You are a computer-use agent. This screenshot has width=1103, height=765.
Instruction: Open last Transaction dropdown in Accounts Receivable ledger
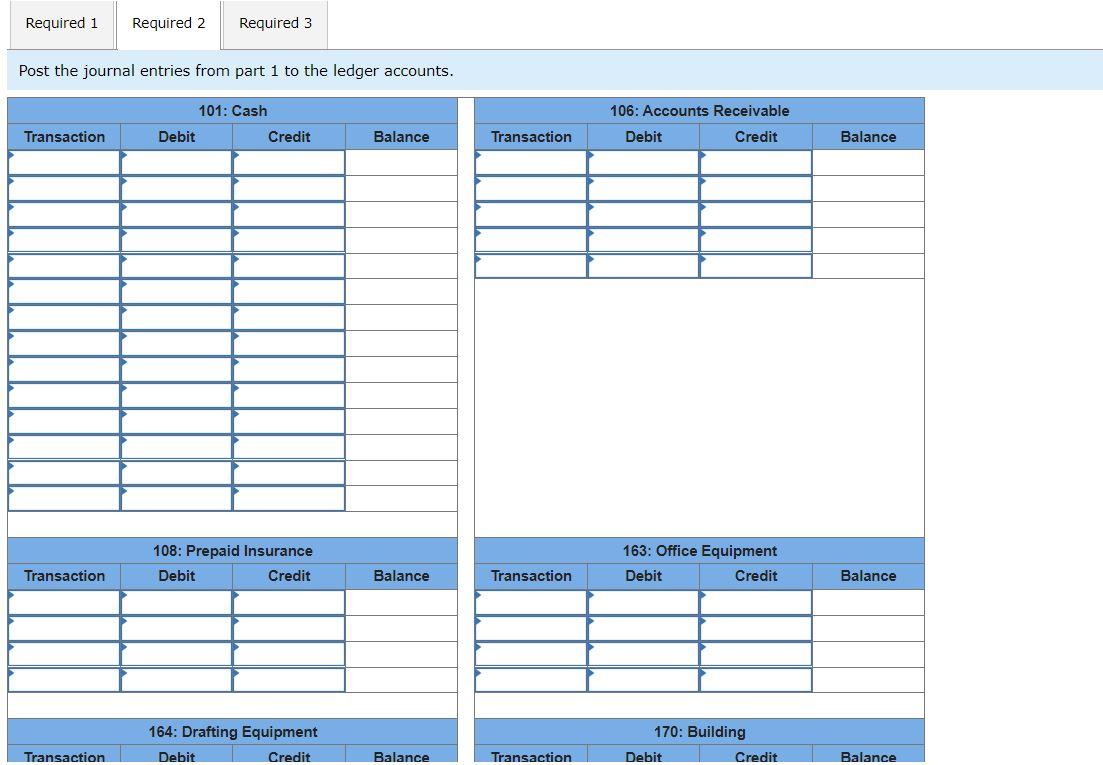(531, 266)
